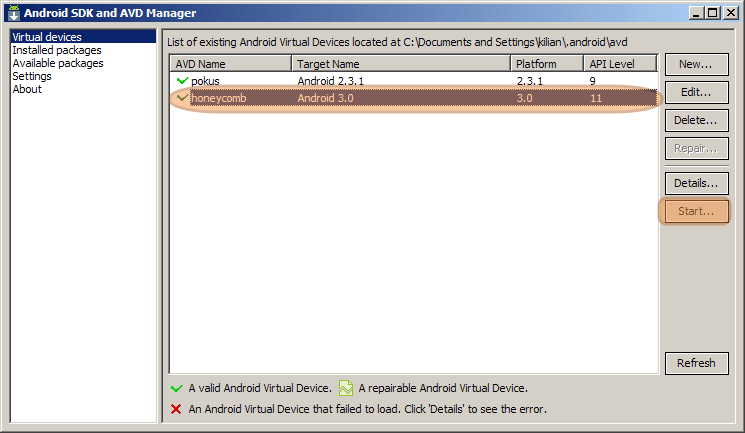This screenshot has height=433, width=745.
Task: Click API level value 9
Action: point(592,81)
